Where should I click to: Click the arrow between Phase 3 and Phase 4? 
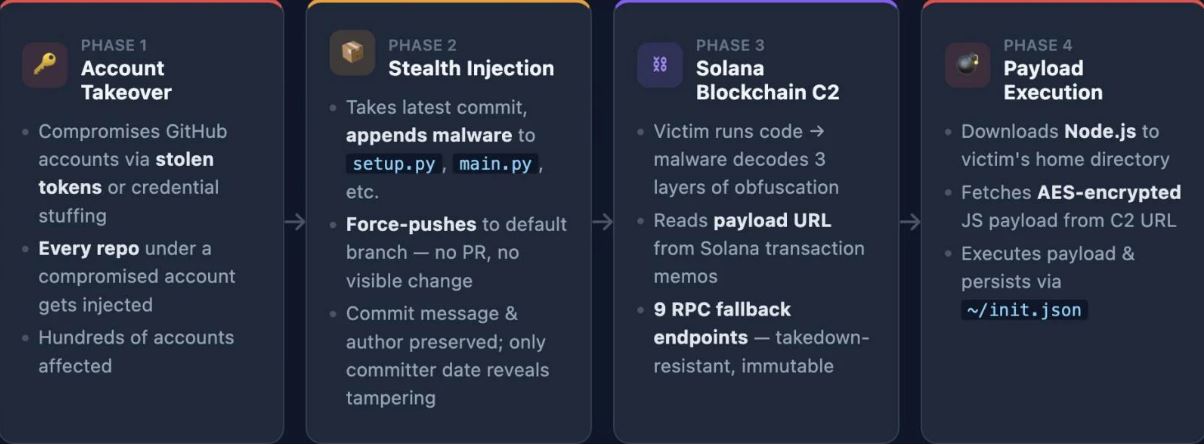(910, 222)
